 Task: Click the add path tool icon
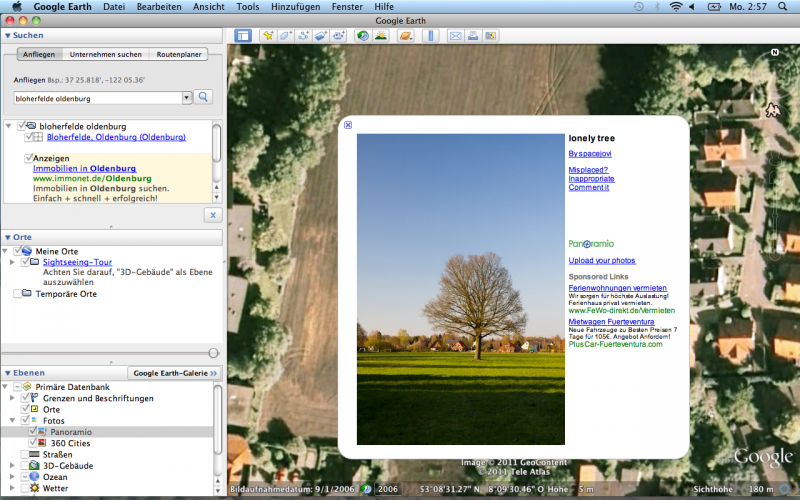pyautogui.click(x=304, y=36)
